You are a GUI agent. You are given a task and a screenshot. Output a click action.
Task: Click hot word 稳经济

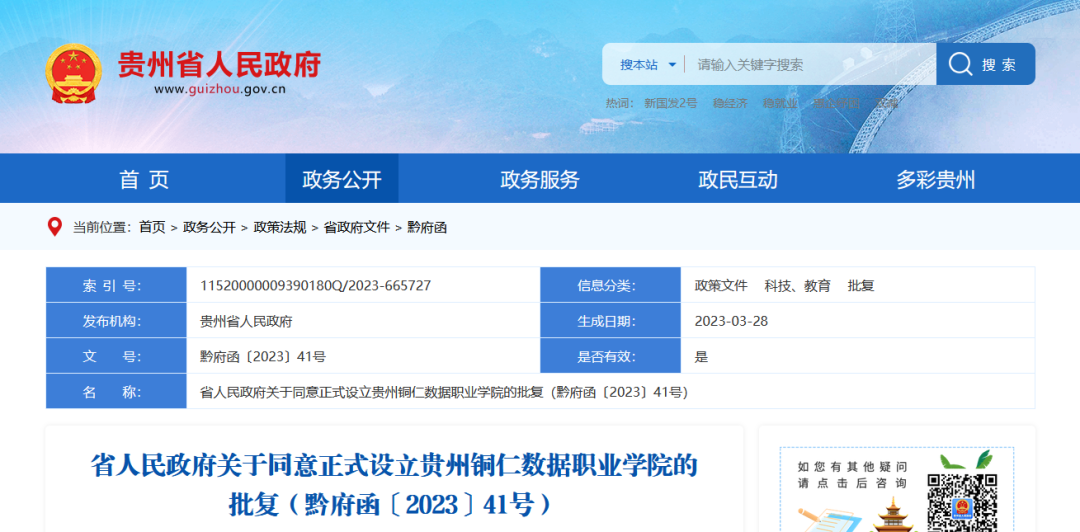(729, 103)
